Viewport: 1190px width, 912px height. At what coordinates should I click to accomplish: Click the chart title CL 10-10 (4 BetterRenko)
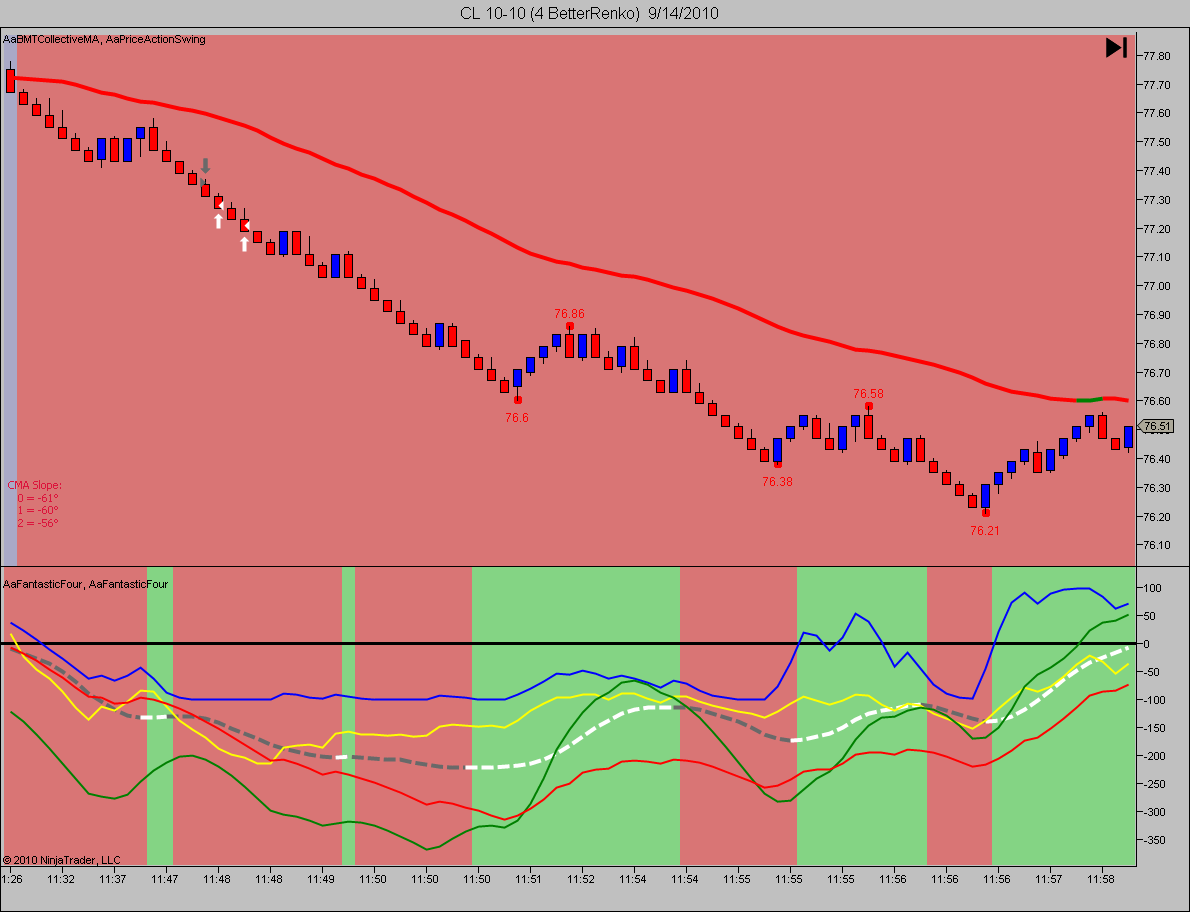(549, 13)
